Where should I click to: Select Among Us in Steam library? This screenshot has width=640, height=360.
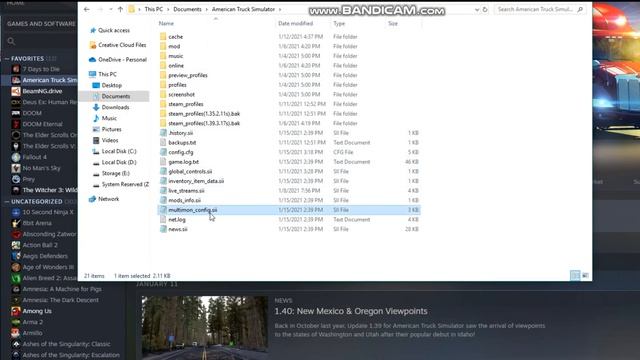(37, 311)
